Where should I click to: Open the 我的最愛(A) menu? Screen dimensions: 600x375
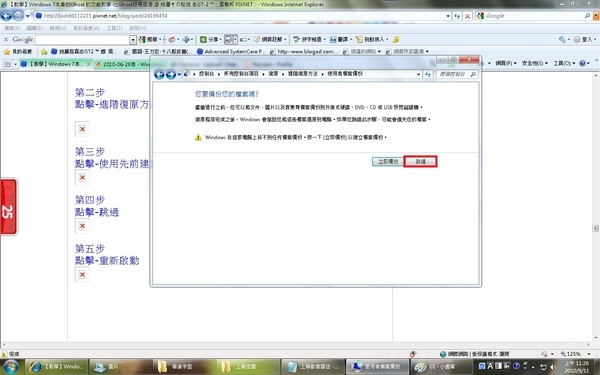[x=86, y=28]
